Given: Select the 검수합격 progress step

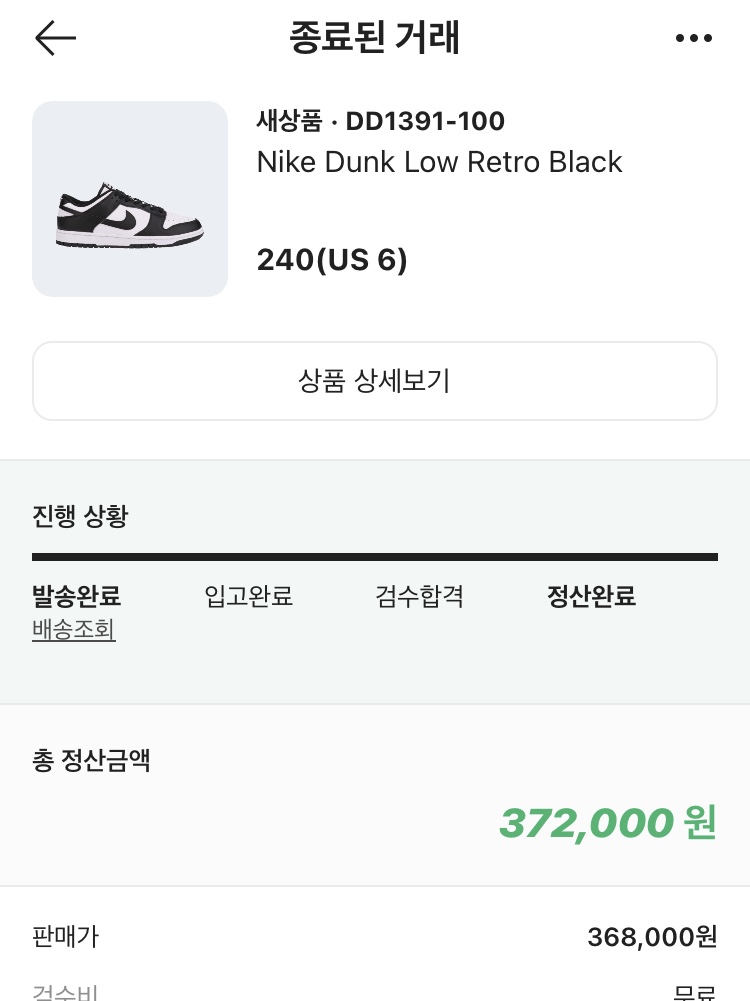Looking at the screenshot, I should (419, 596).
